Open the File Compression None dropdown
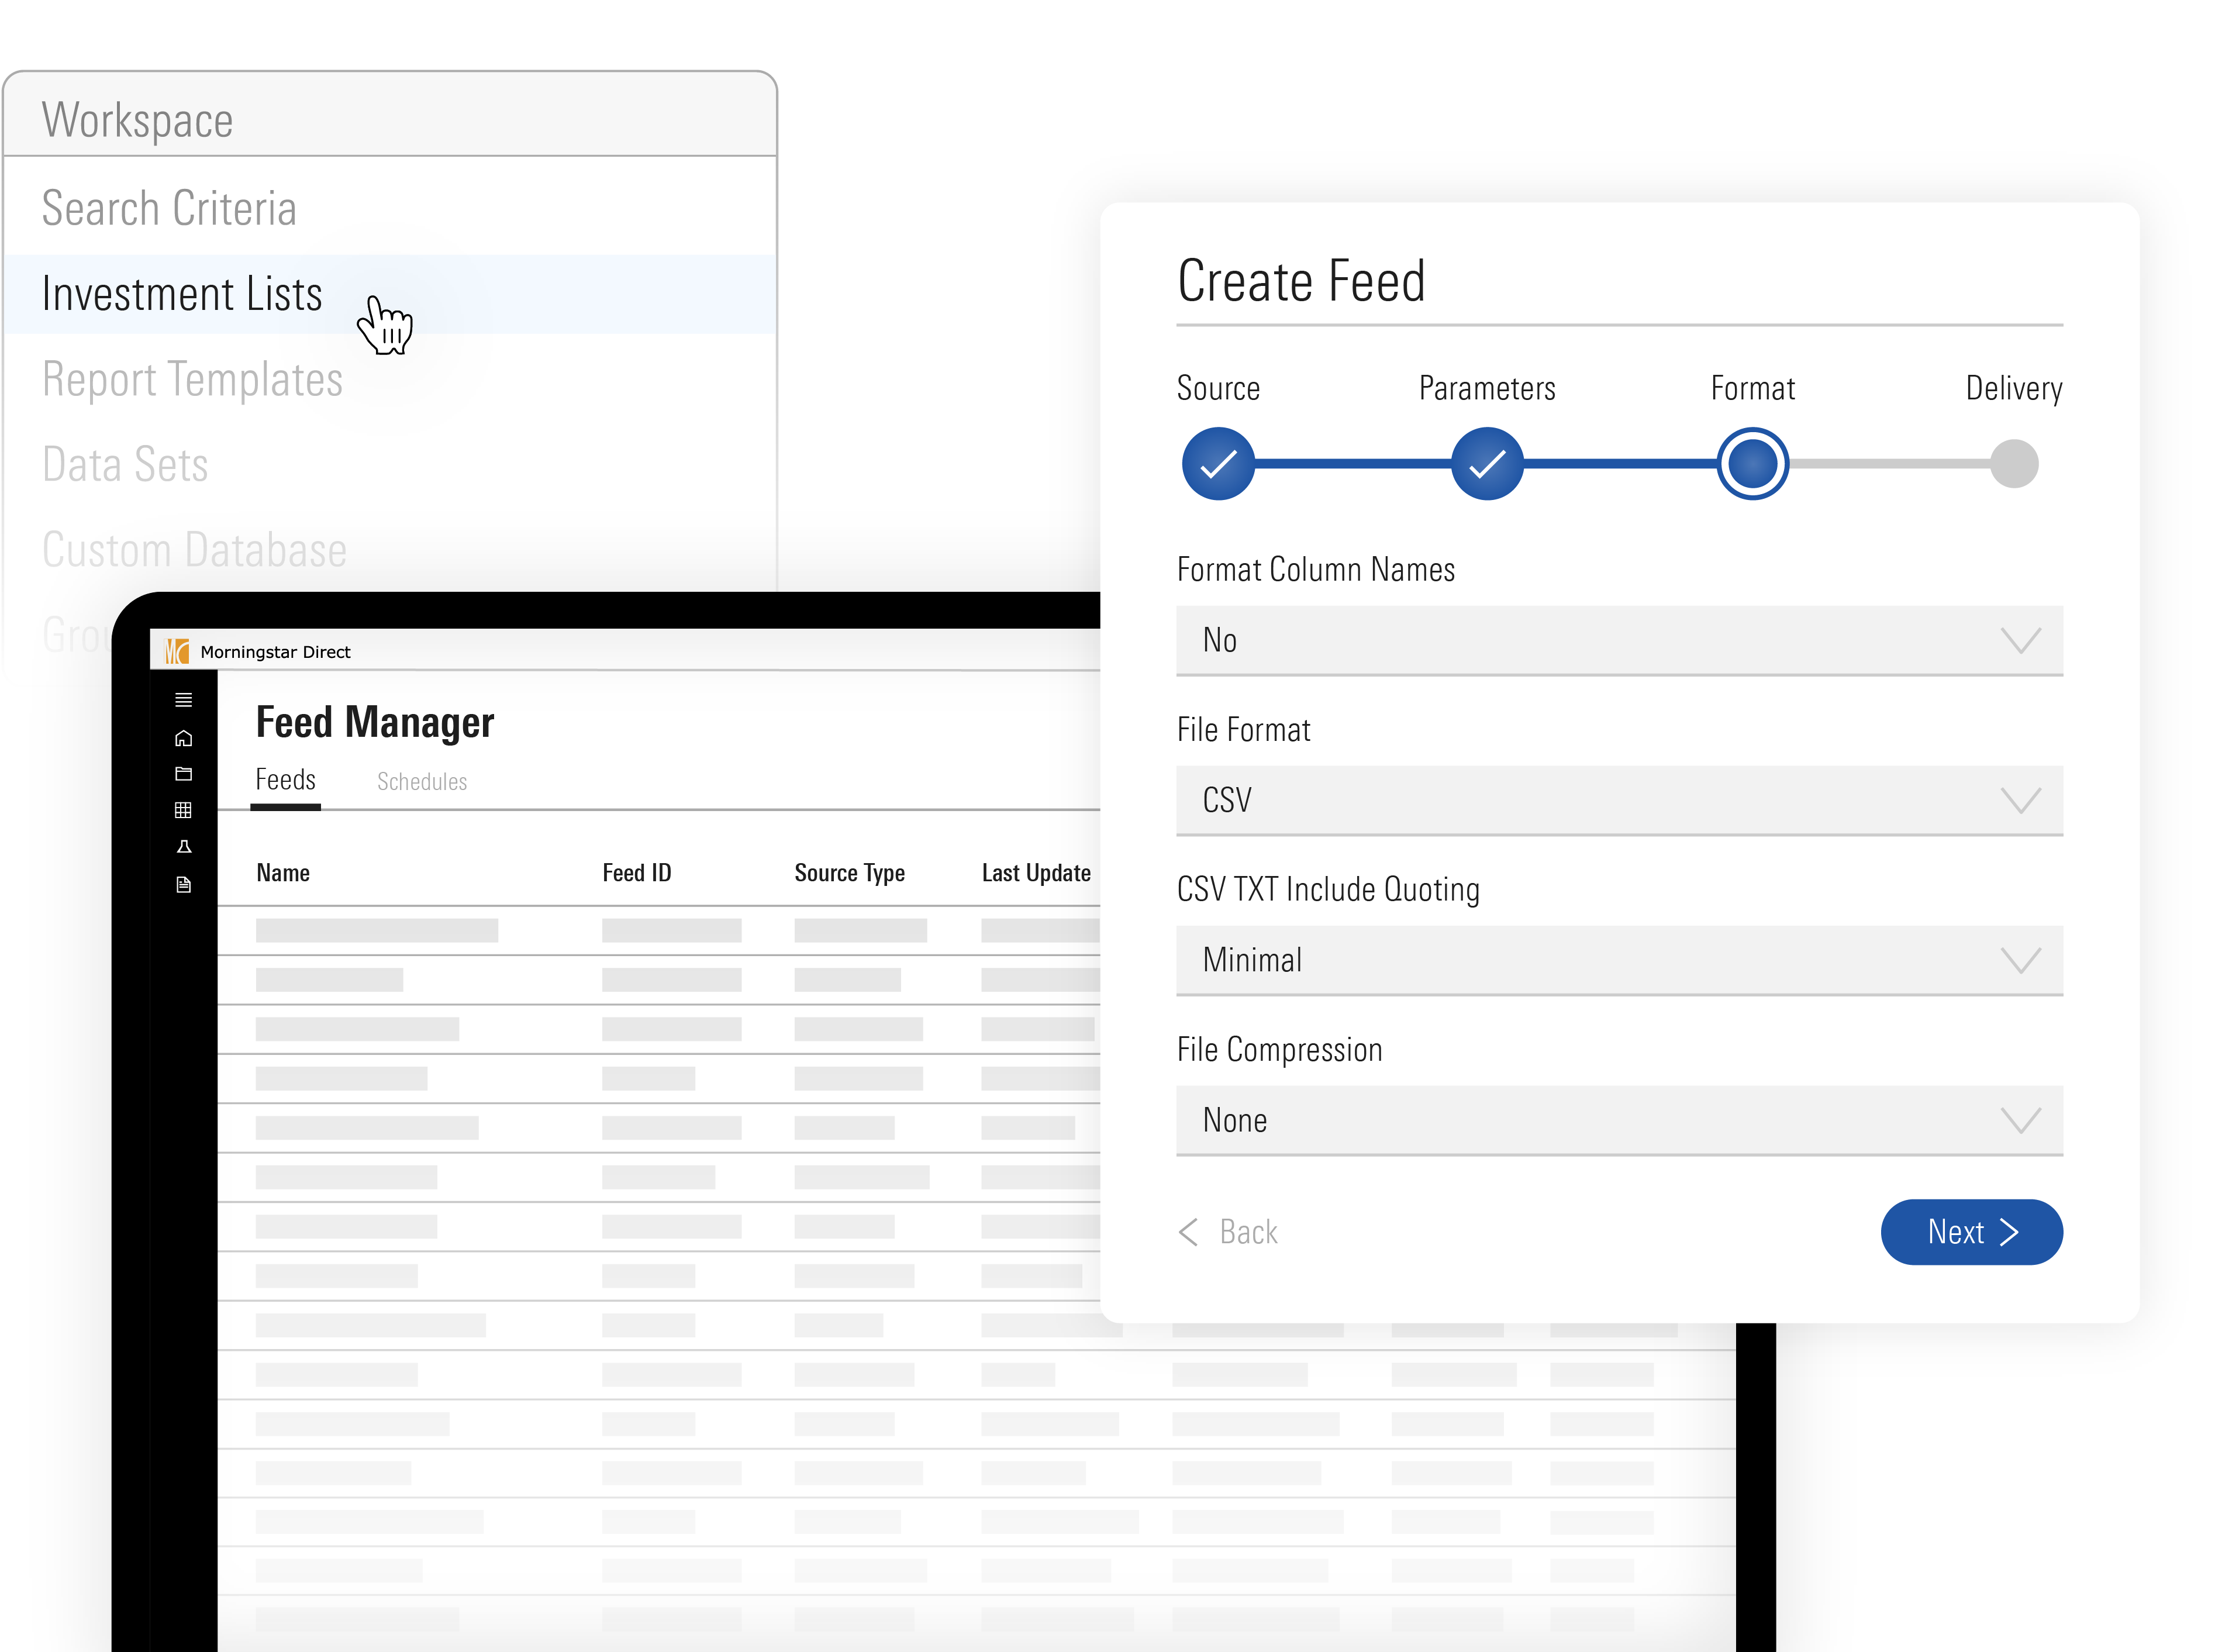 pos(1619,1120)
